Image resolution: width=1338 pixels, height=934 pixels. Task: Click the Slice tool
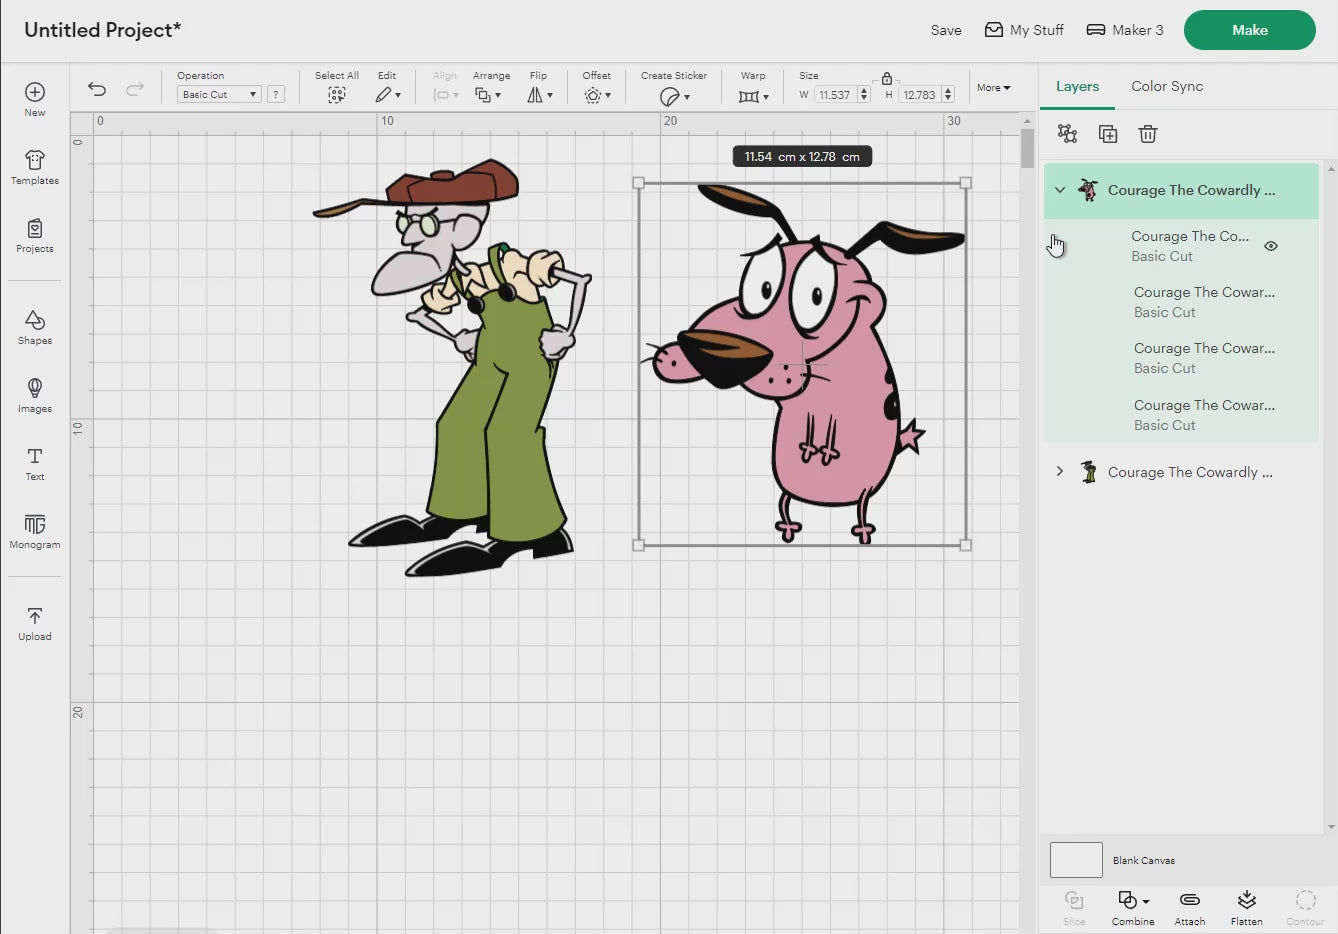point(1074,908)
